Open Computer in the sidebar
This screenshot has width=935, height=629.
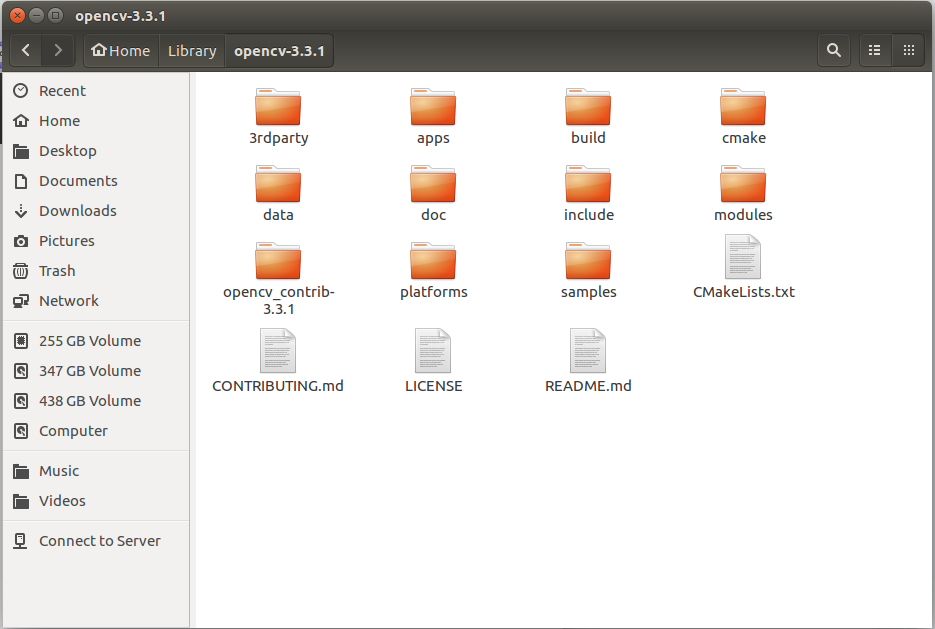97,430
